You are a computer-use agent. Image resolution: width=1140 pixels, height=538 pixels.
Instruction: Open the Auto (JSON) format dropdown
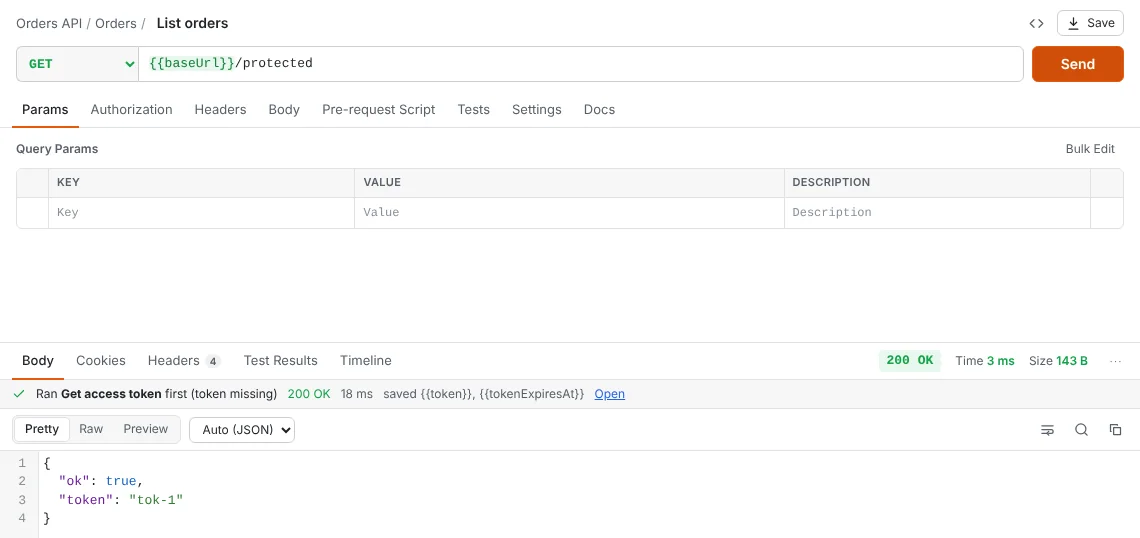point(242,430)
